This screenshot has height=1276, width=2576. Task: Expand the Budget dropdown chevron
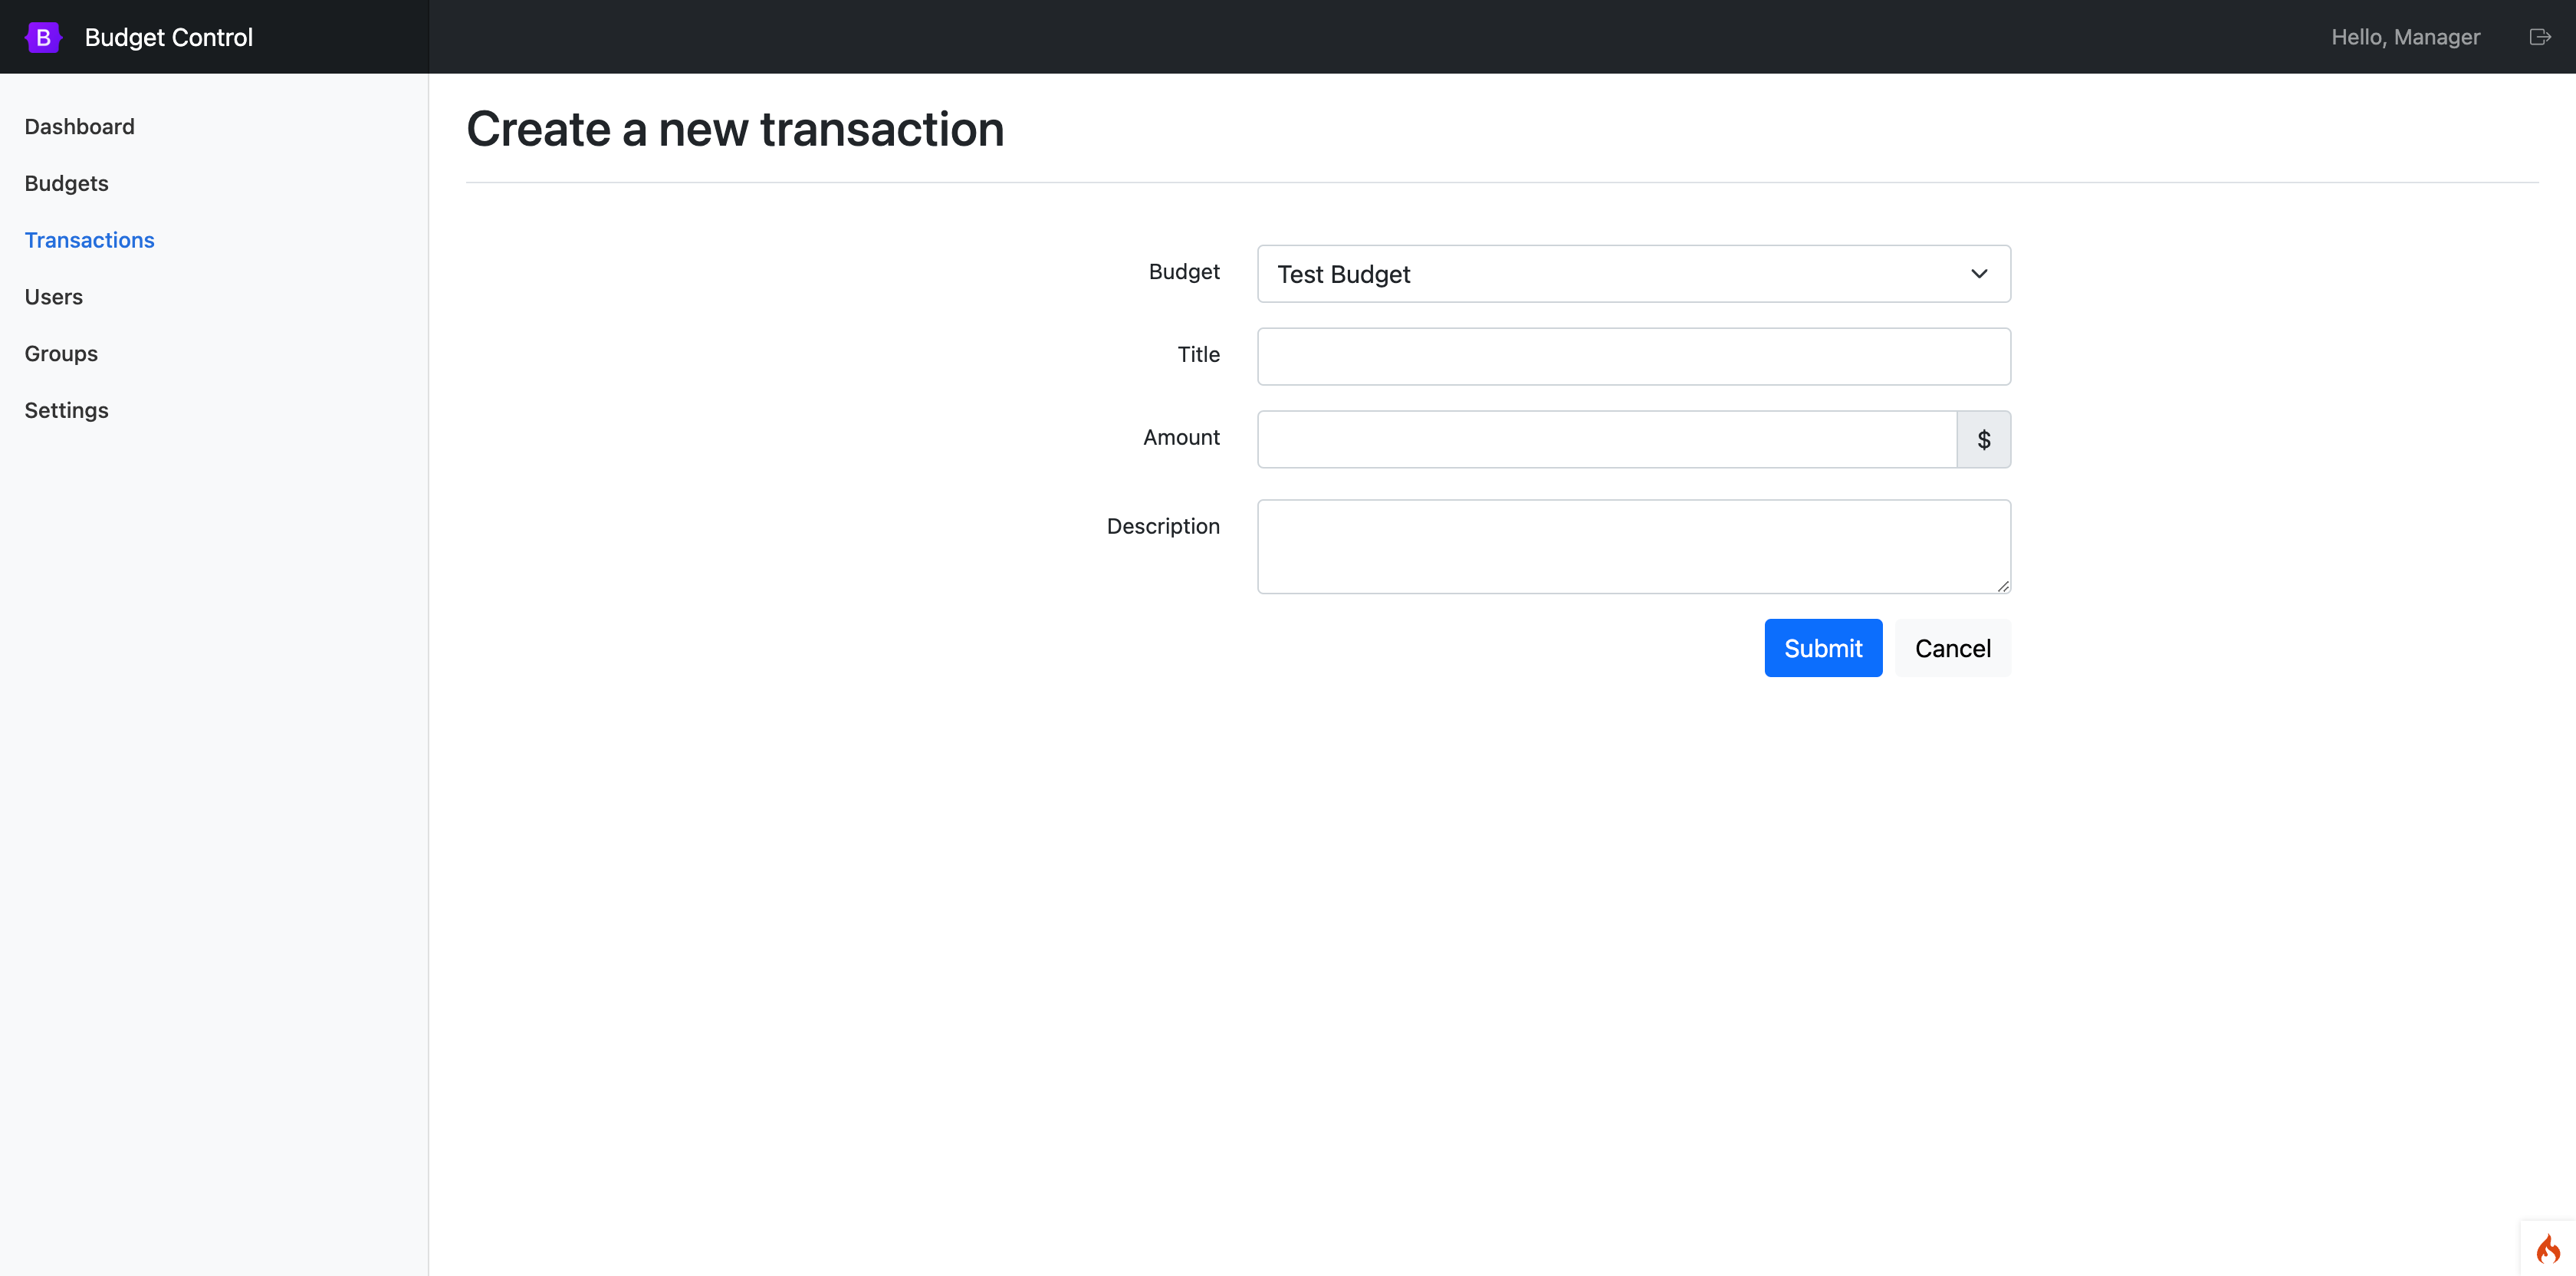[1978, 274]
